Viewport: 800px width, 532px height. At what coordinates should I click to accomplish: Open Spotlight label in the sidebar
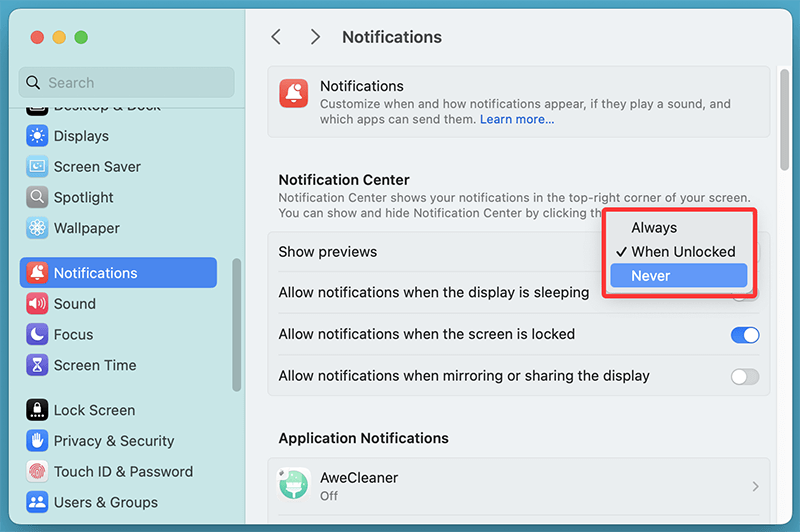click(x=84, y=197)
